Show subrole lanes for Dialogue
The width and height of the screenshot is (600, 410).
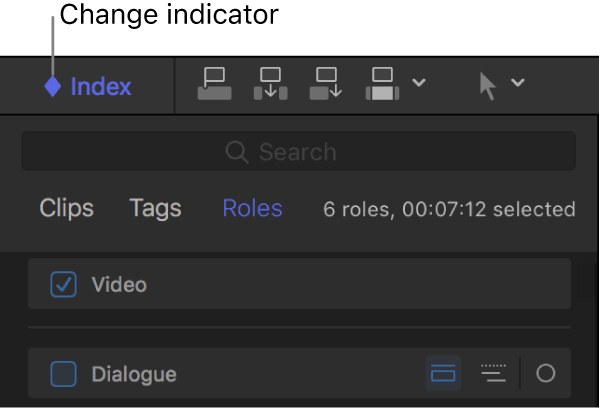pyautogui.click(x=493, y=374)
